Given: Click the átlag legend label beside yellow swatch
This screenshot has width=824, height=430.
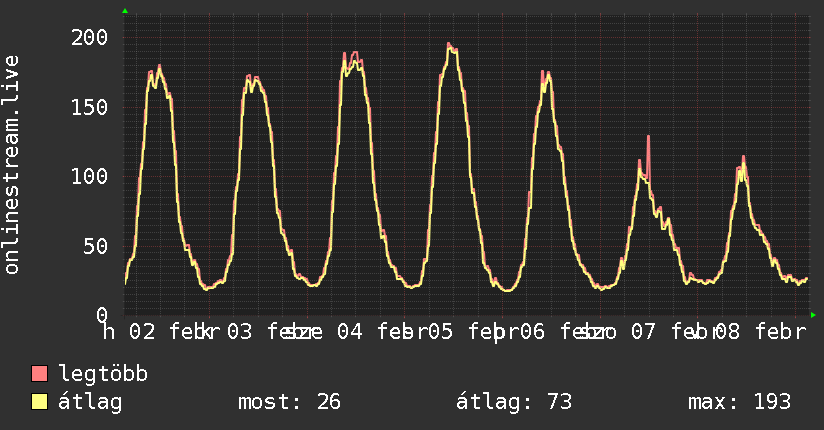Looking at the screenshot, I should (x=90, y=402).
